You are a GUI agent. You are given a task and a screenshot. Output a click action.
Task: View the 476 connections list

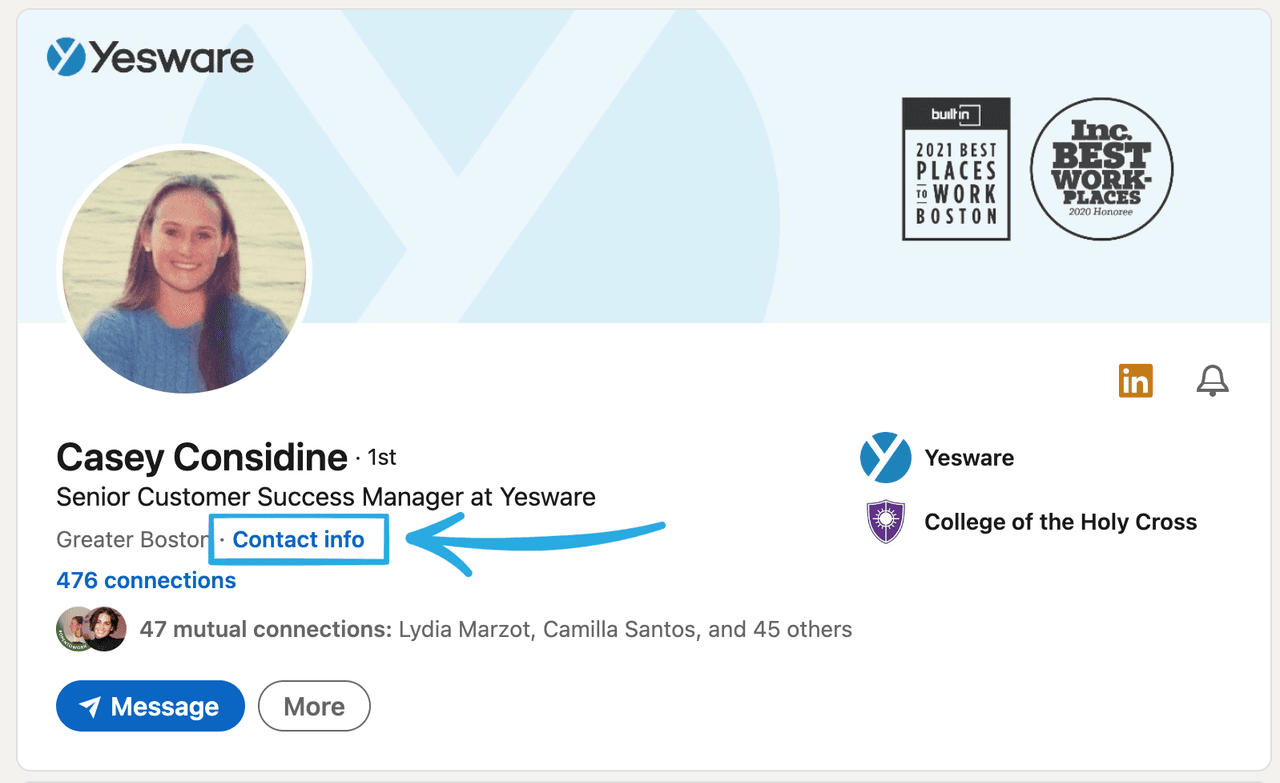point(146,580)
